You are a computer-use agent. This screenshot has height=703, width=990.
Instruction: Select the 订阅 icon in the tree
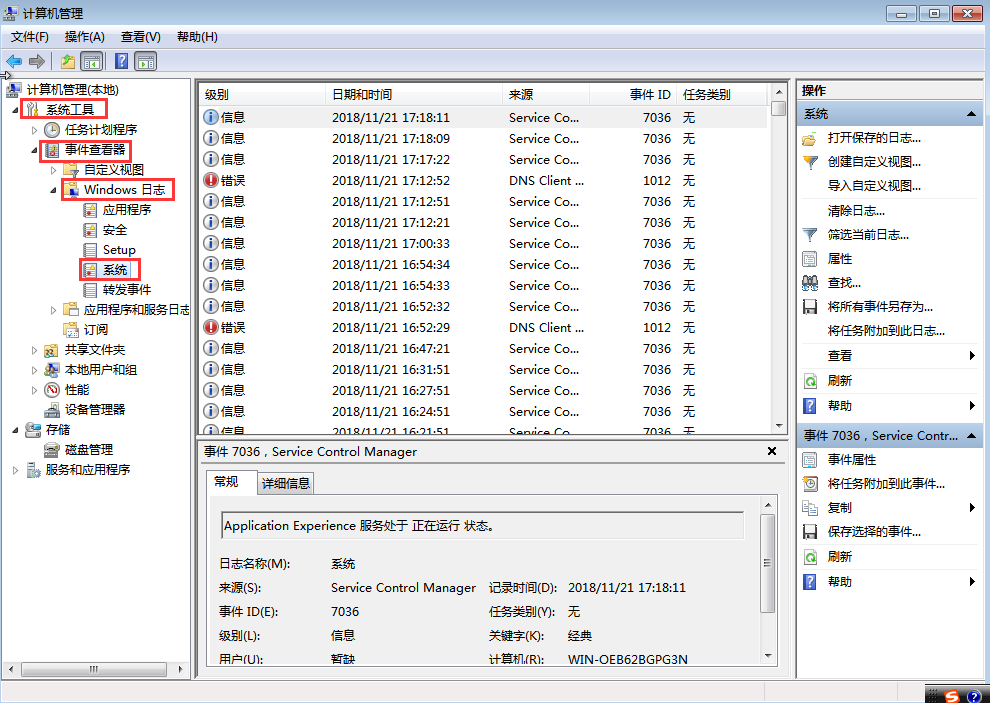tap(71, 330)
